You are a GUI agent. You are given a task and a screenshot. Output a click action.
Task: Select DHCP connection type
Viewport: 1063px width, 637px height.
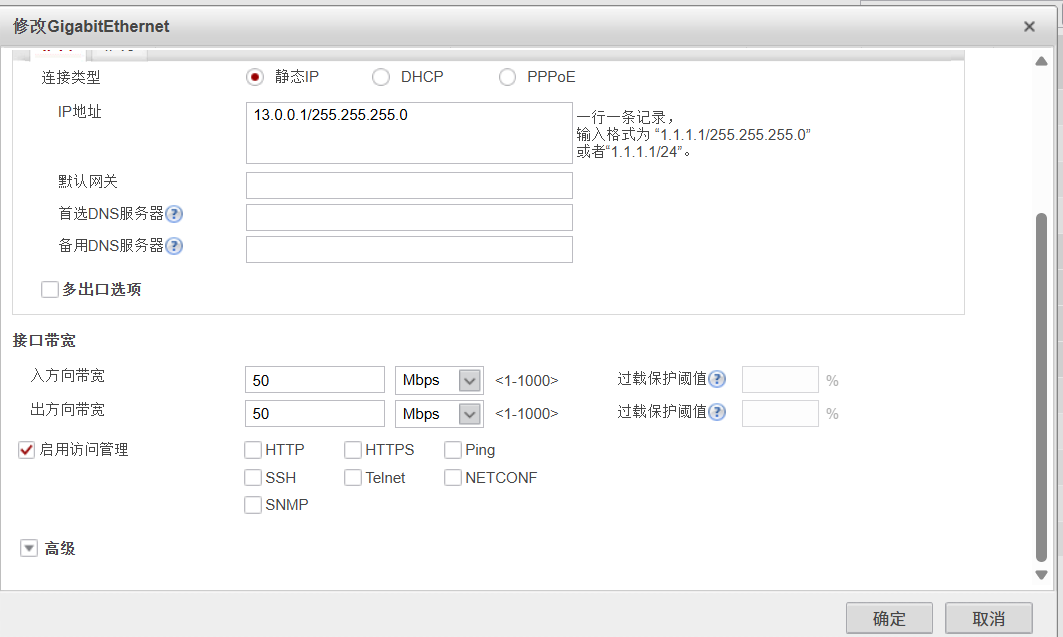click(x=381, y=77)
